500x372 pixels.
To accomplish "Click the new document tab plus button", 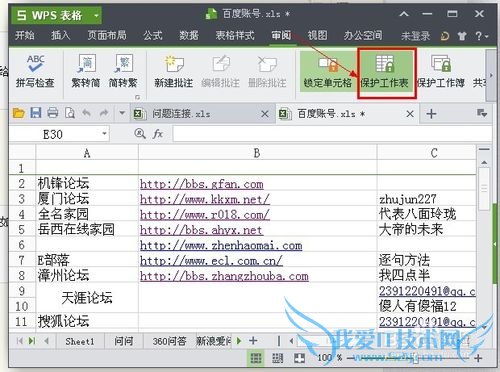I will point(431,114).
